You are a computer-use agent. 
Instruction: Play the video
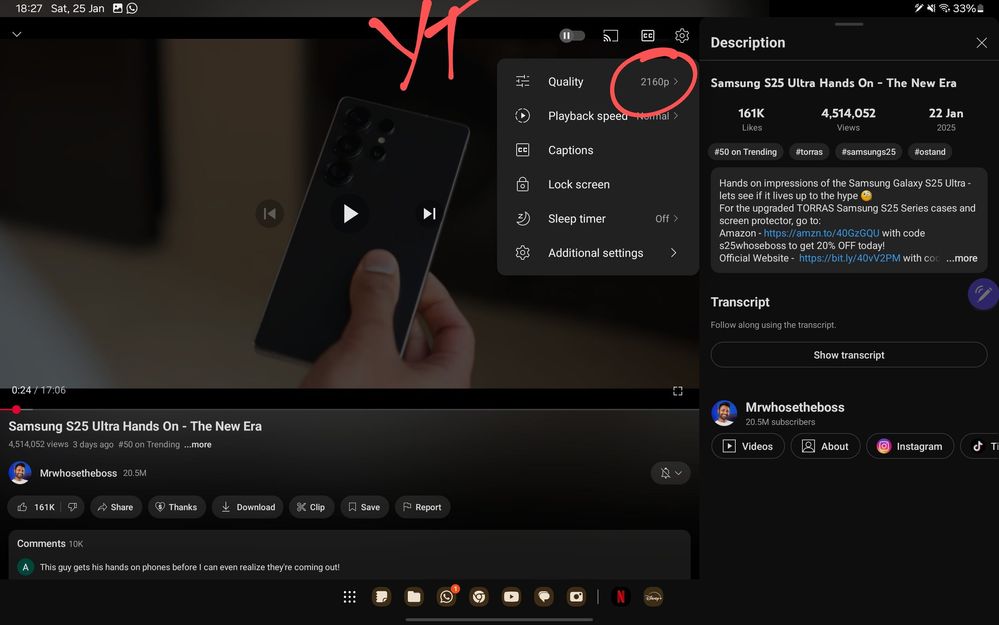350,213
